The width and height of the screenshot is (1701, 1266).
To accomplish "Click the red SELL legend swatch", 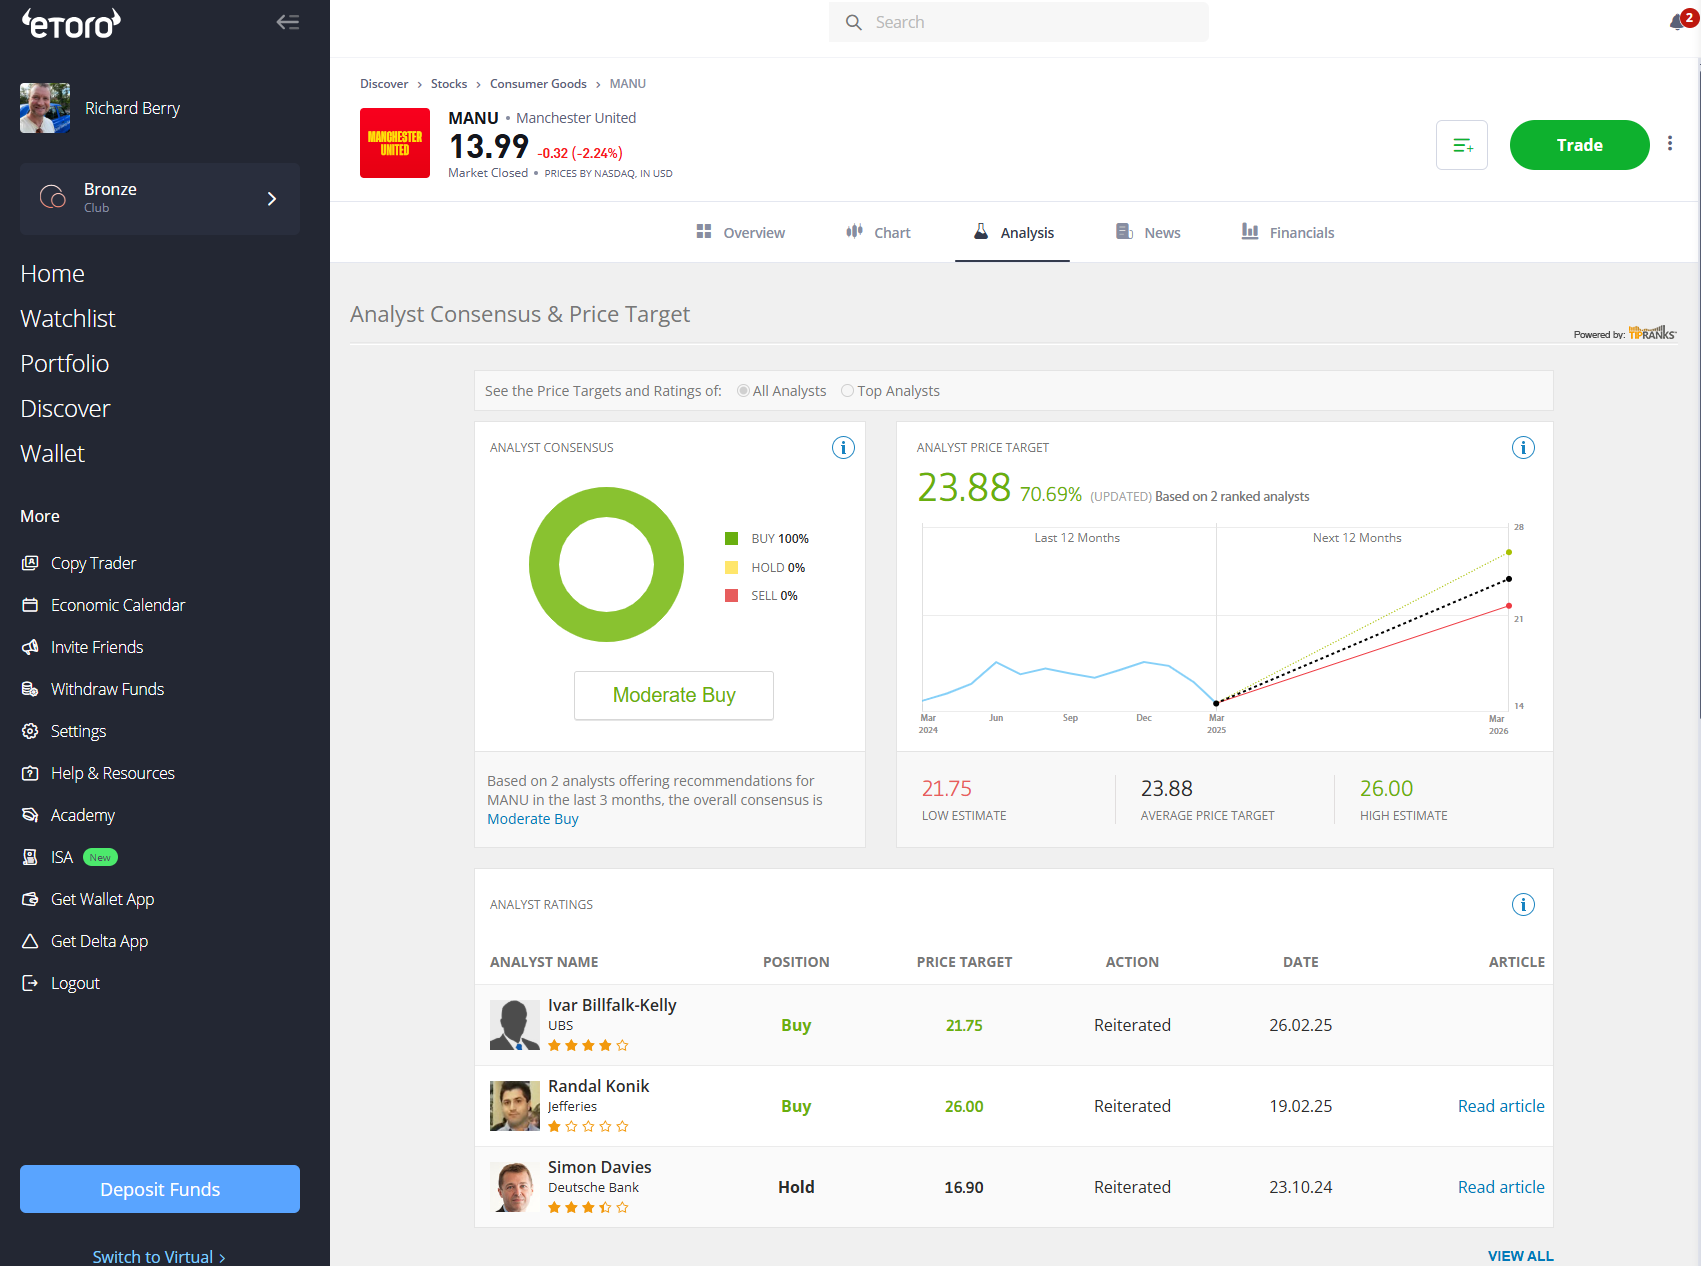I will 731,596.
